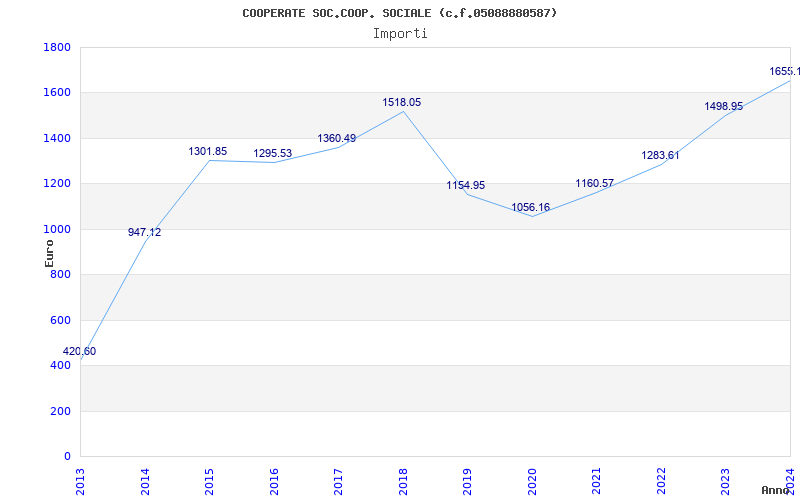This screenshot has width=800, height=500.
Task: Select the 947.12 data label
Action: coord(144,232)
